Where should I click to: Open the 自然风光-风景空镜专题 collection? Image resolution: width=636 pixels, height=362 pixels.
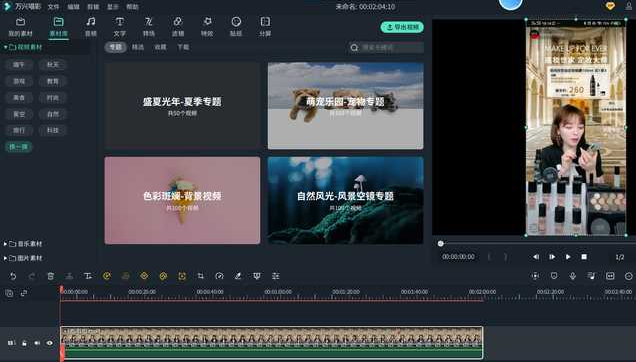click(x=346, y=200)
